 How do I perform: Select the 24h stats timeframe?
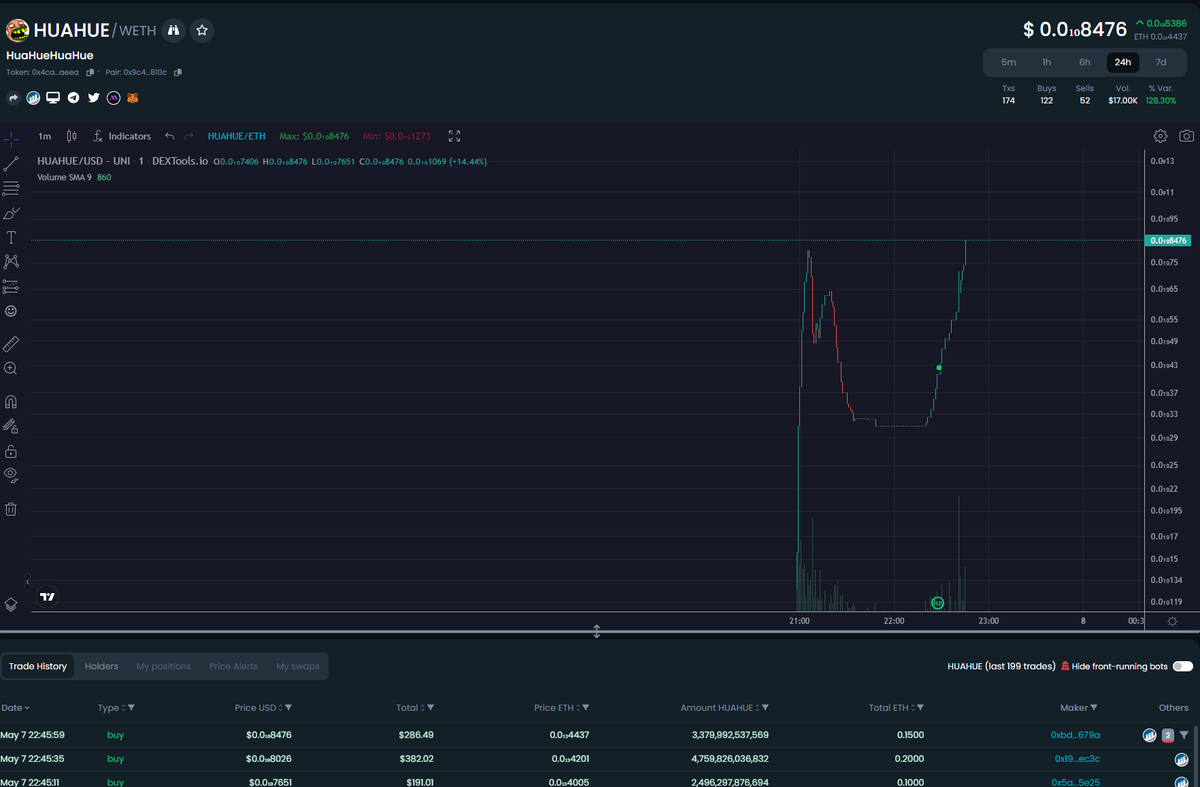1123,62
